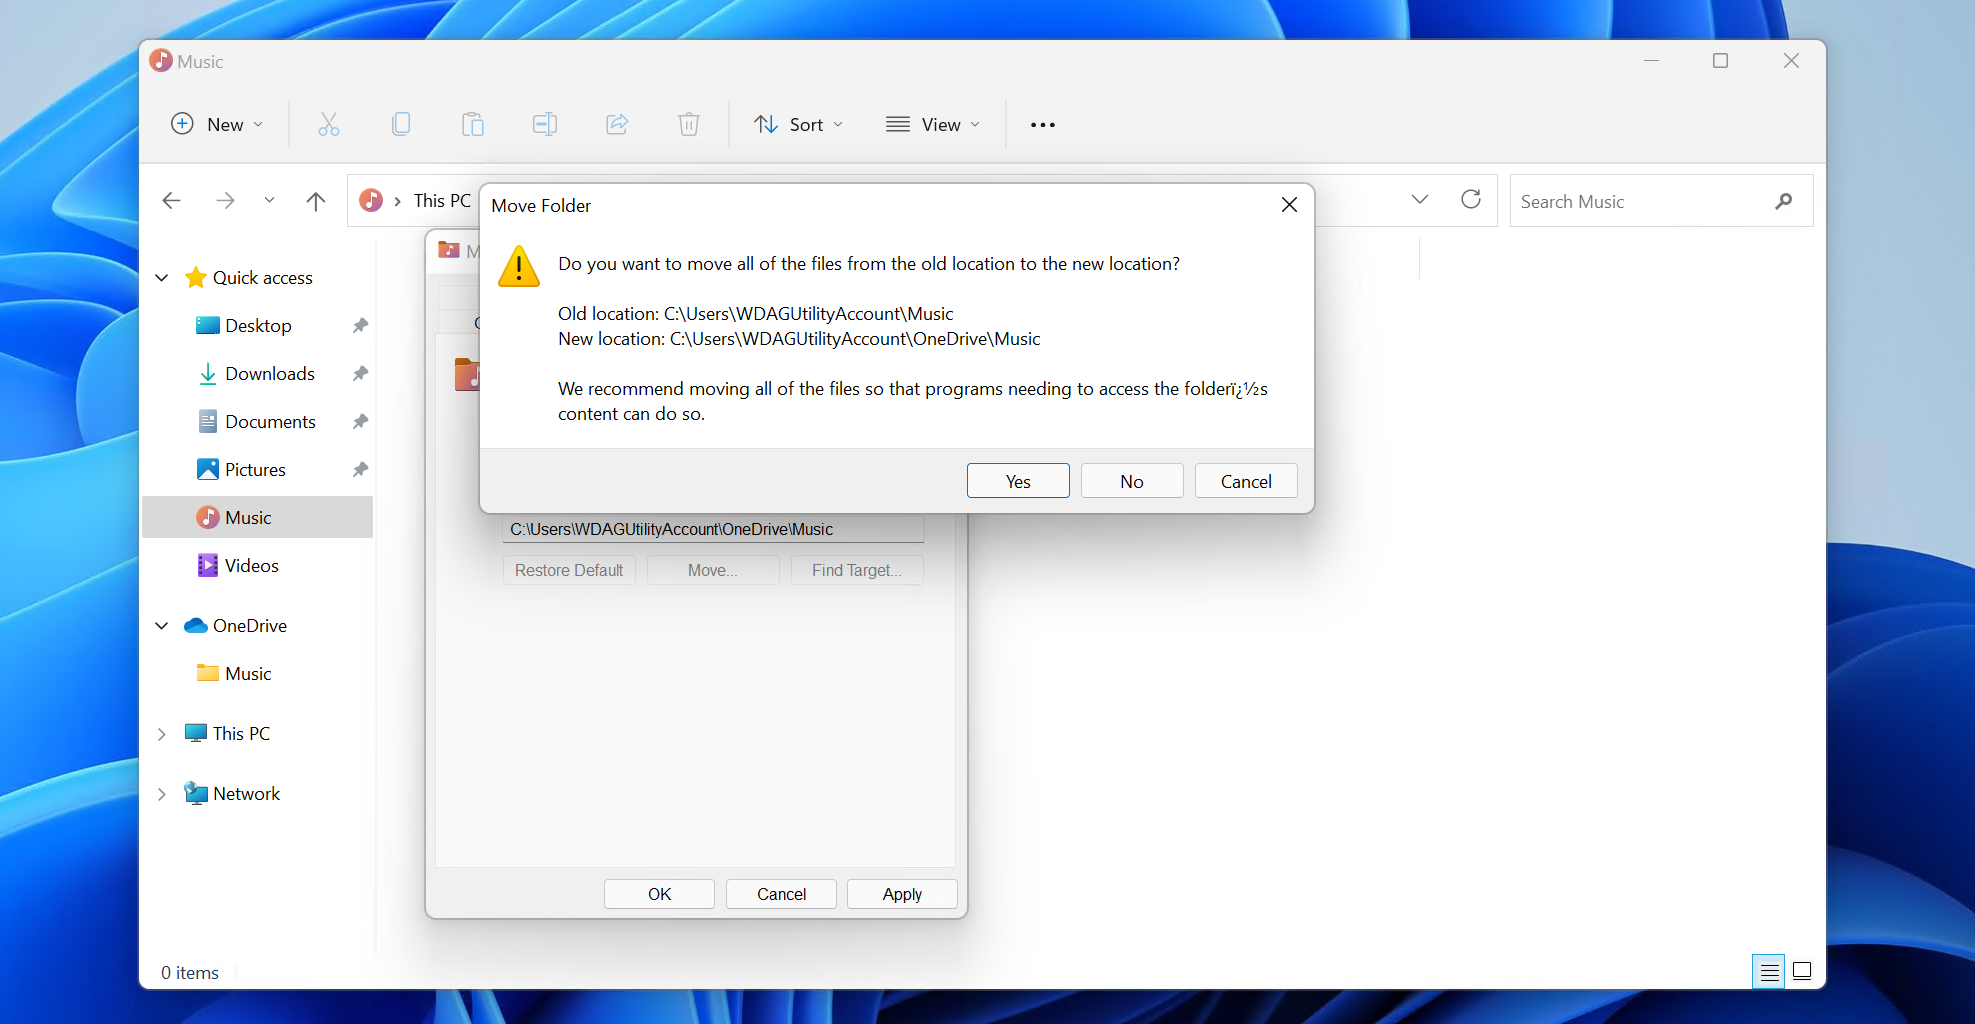
Task: Click the search magnifier in Search Music box
Action: coord(1784,201)
